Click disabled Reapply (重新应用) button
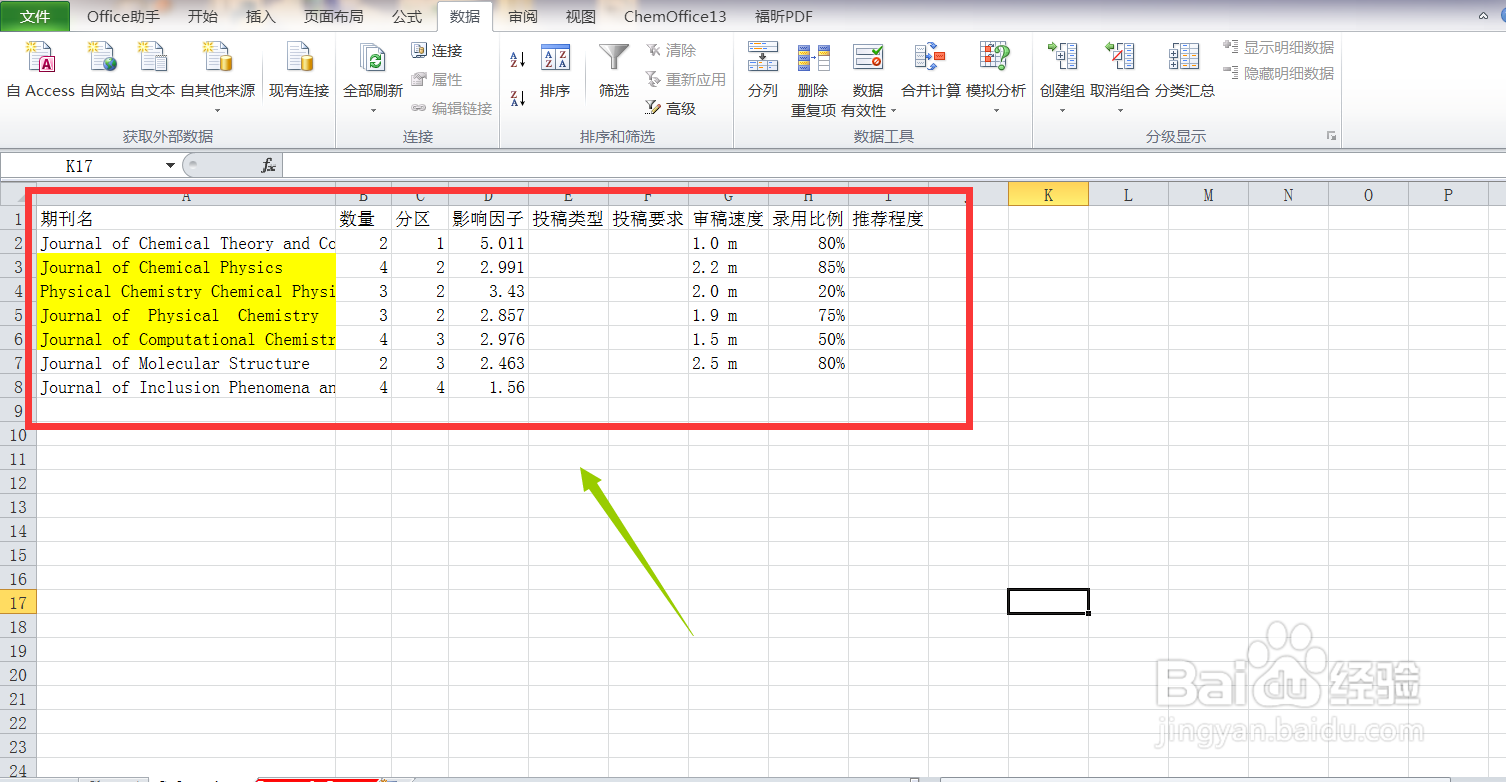This screenshot has height=782, width=1506. click(685, 79)
